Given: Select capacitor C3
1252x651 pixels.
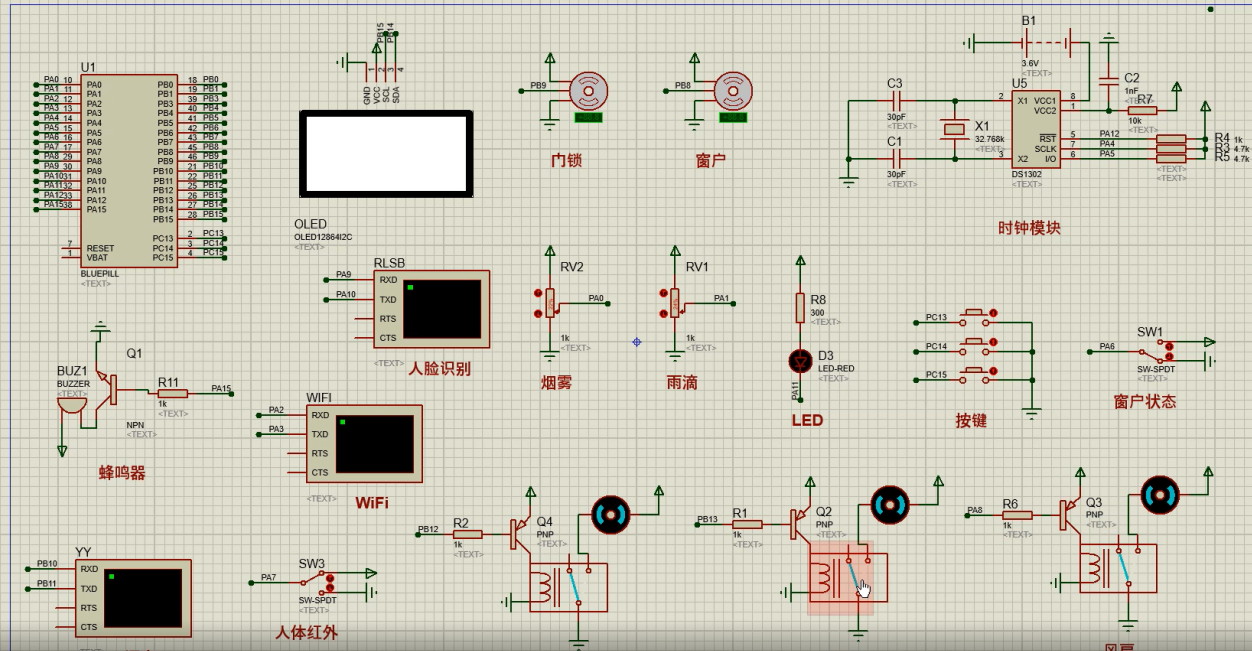Looking at the screenshot, I should pos(895,101).
